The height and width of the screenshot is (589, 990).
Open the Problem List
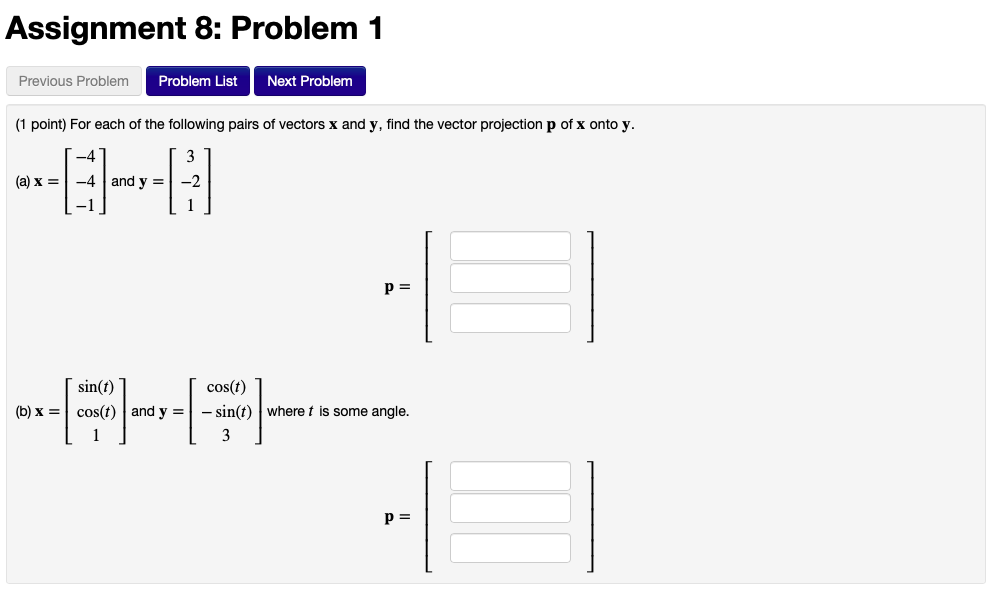[x=197, y=81]
